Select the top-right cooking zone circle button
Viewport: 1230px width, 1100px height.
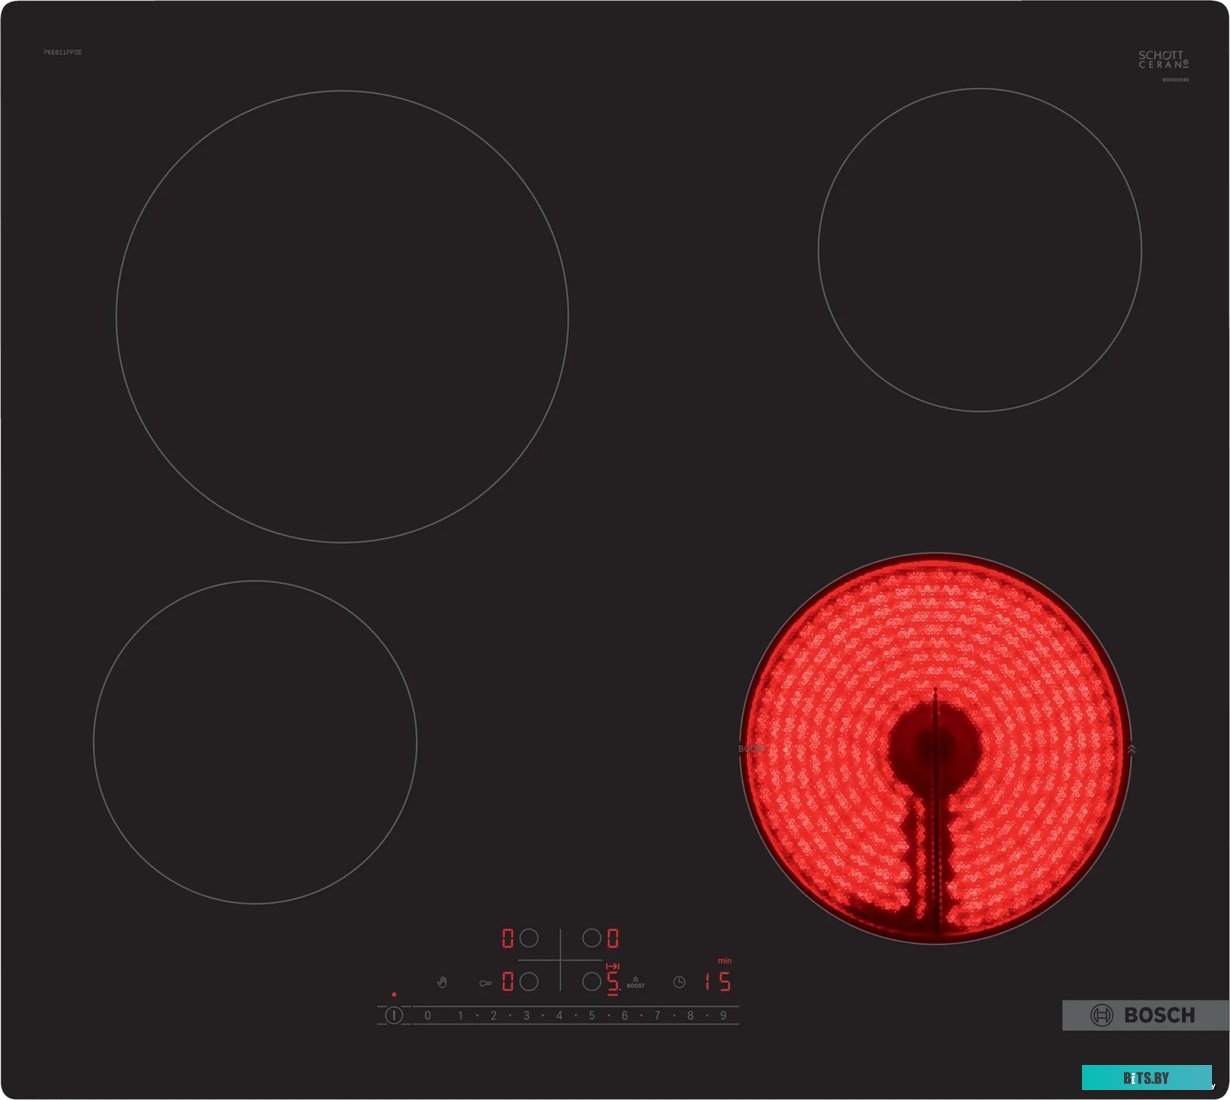pyautogui.click(x=592, y=938)
